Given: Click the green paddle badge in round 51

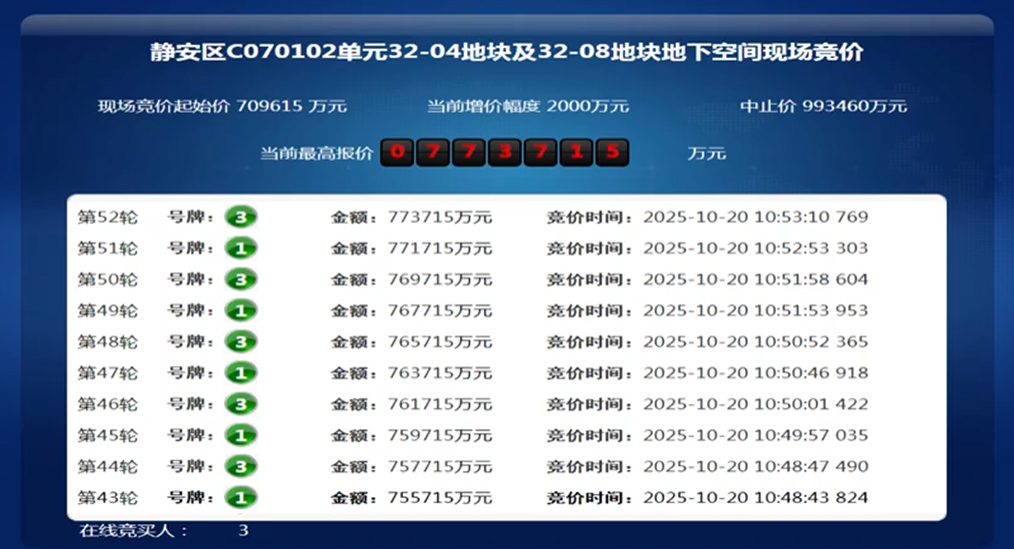Looking at the screenshot, I should coord(240,248).
